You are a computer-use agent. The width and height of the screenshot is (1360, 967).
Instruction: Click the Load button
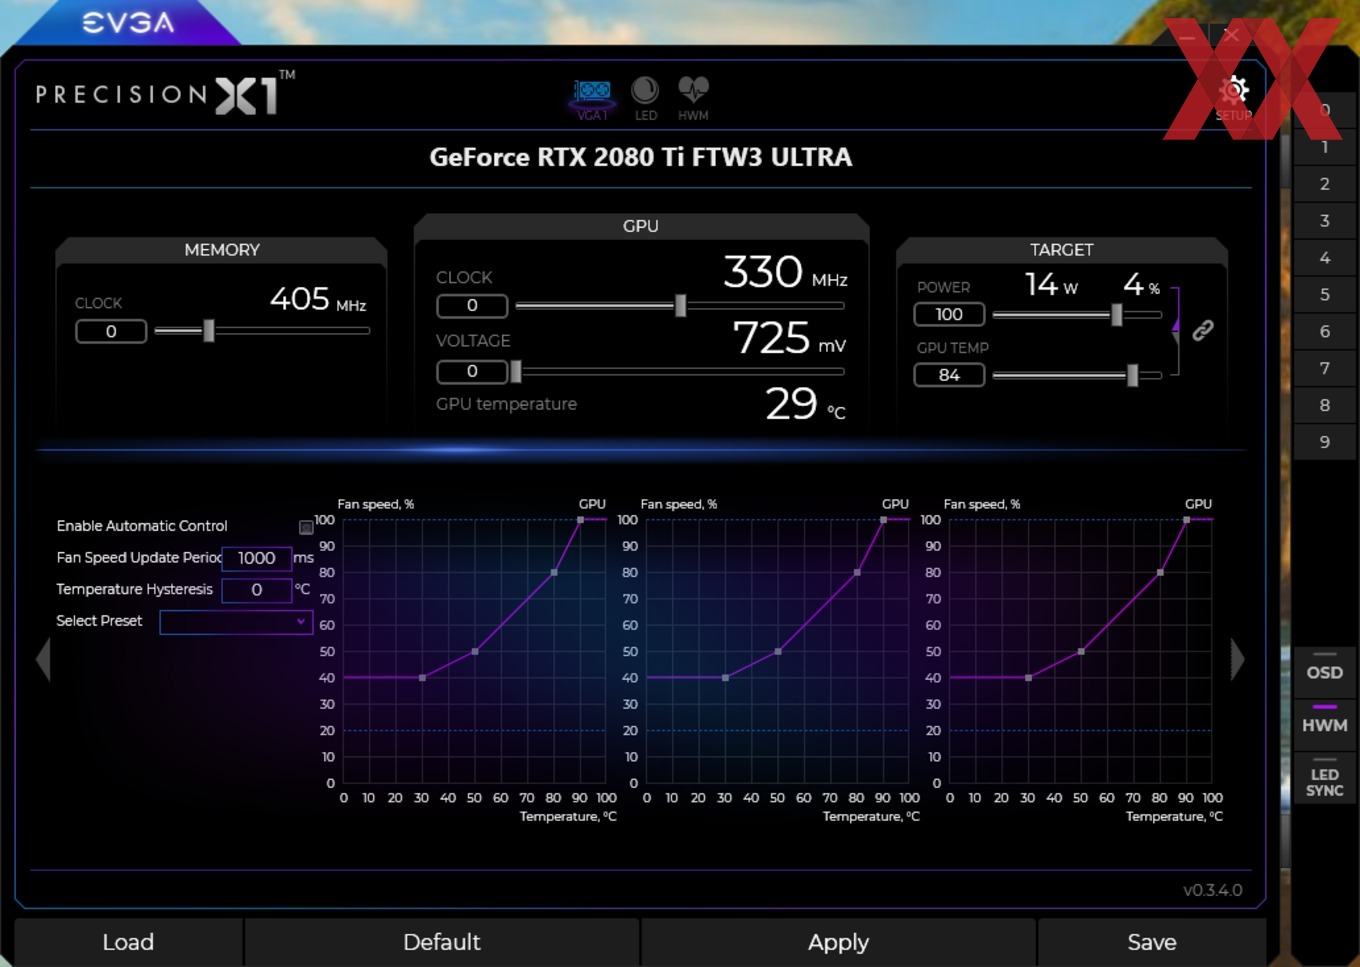pyautogui.click(x=128, y=942)
